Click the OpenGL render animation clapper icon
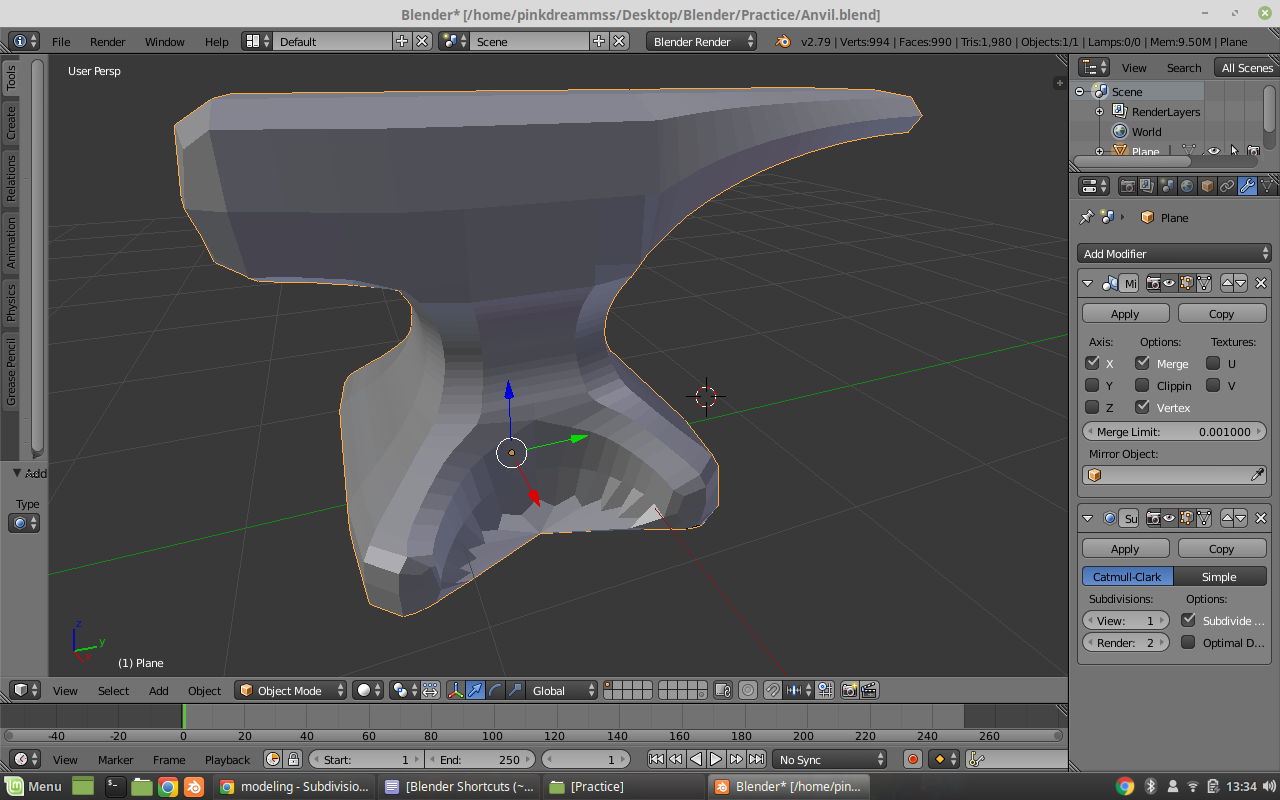Image resolution: width=1280 pixels, height=800 pixels. coord(869,690)
